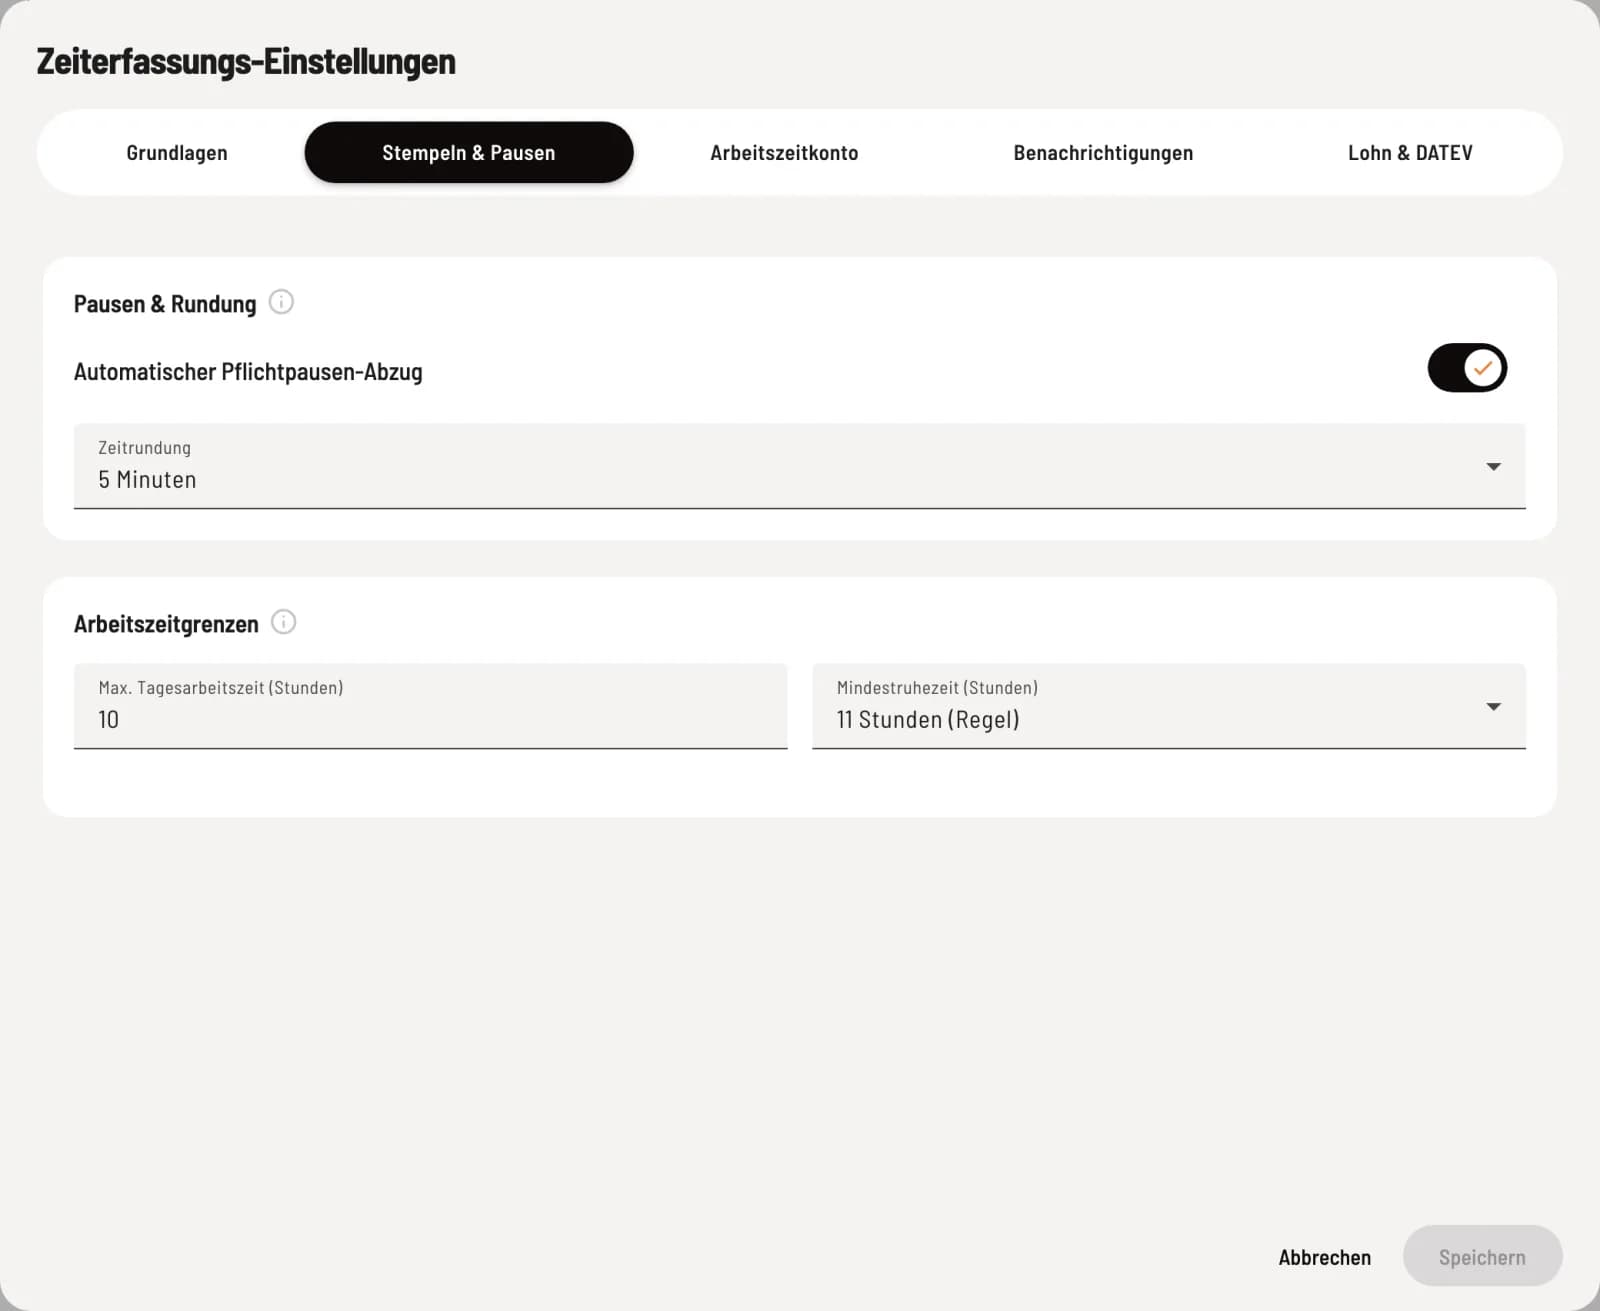Go to the Arbeitszeitkonto tab
This screenshot has height=1311, width=1600.
tap(784, 152)
